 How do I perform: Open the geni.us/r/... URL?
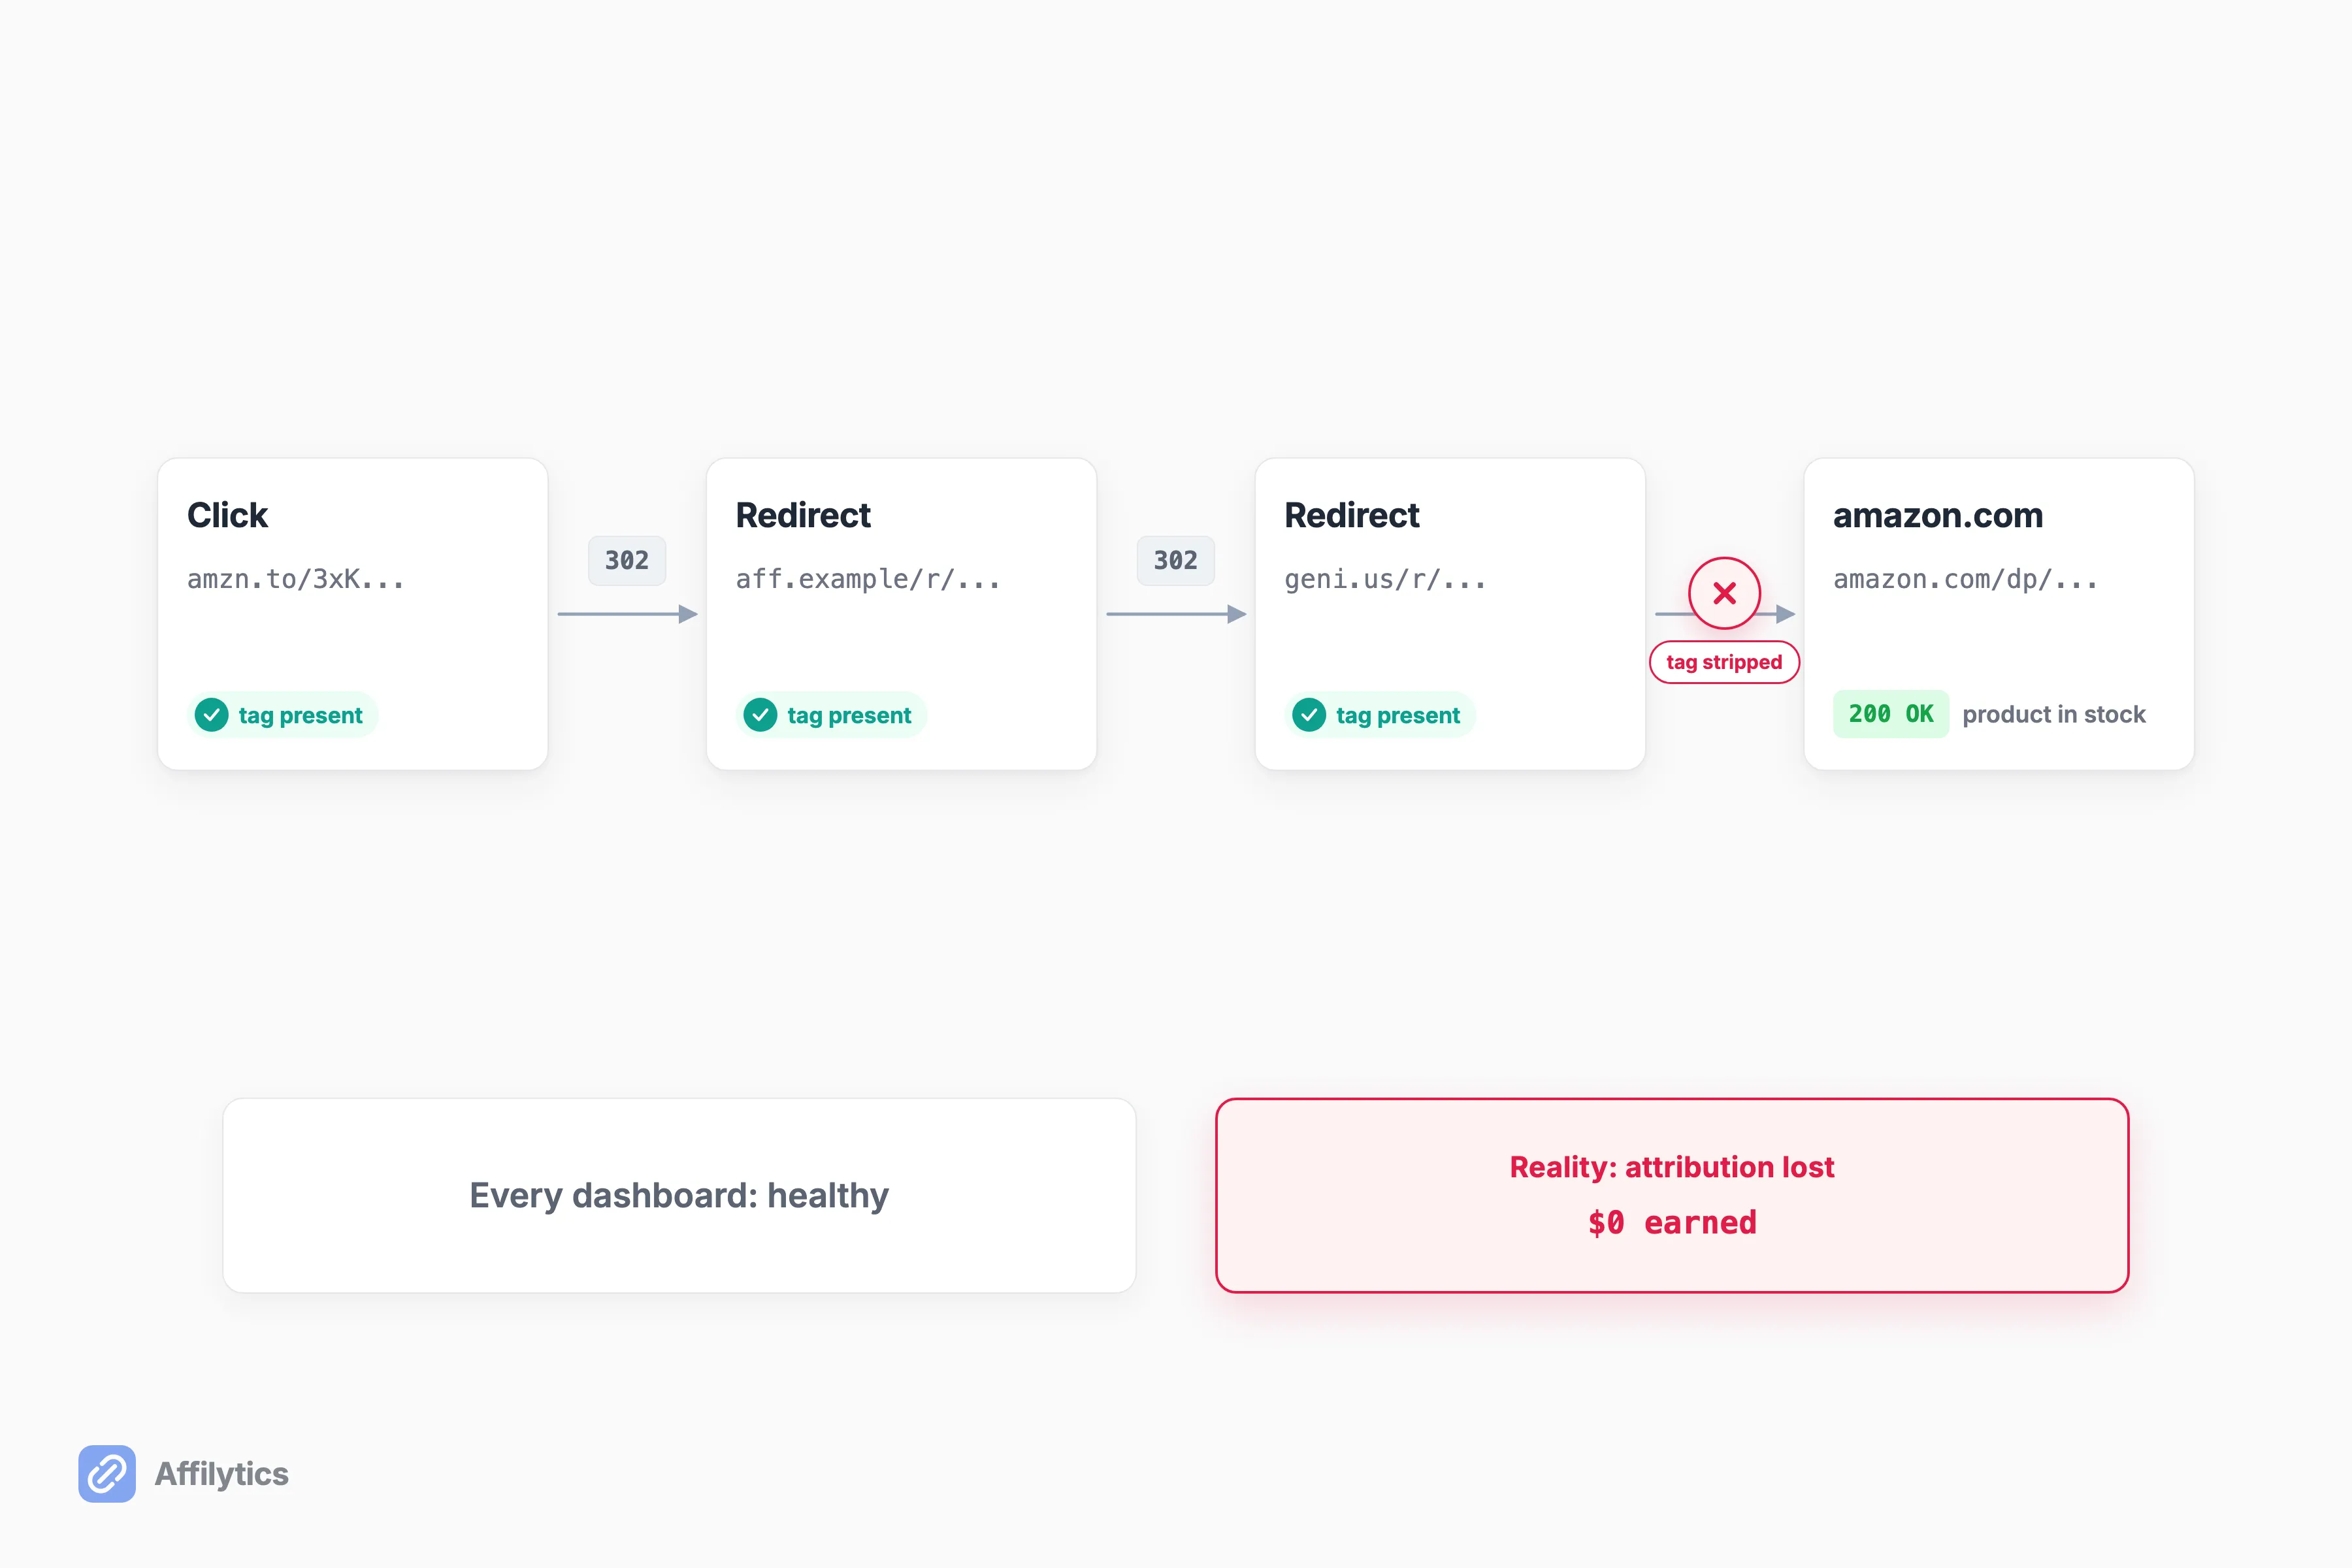point(1385,579)
